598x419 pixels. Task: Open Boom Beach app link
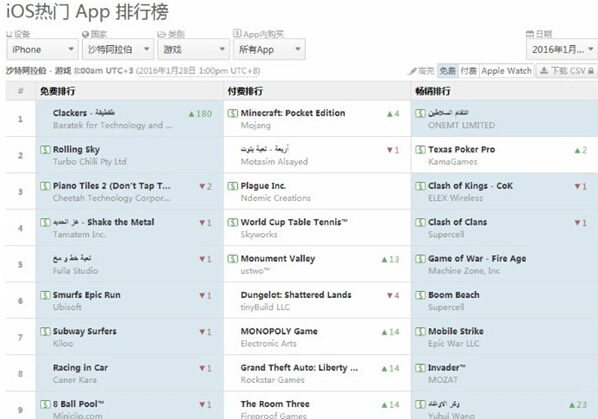[454, 295]
